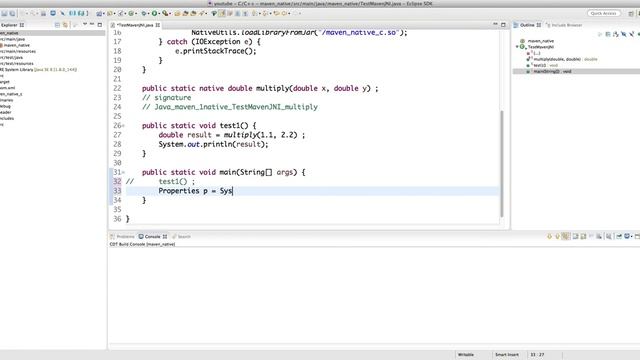
Task: Select the Includes folder in Explorer
Action: click(x=7, y=118)
